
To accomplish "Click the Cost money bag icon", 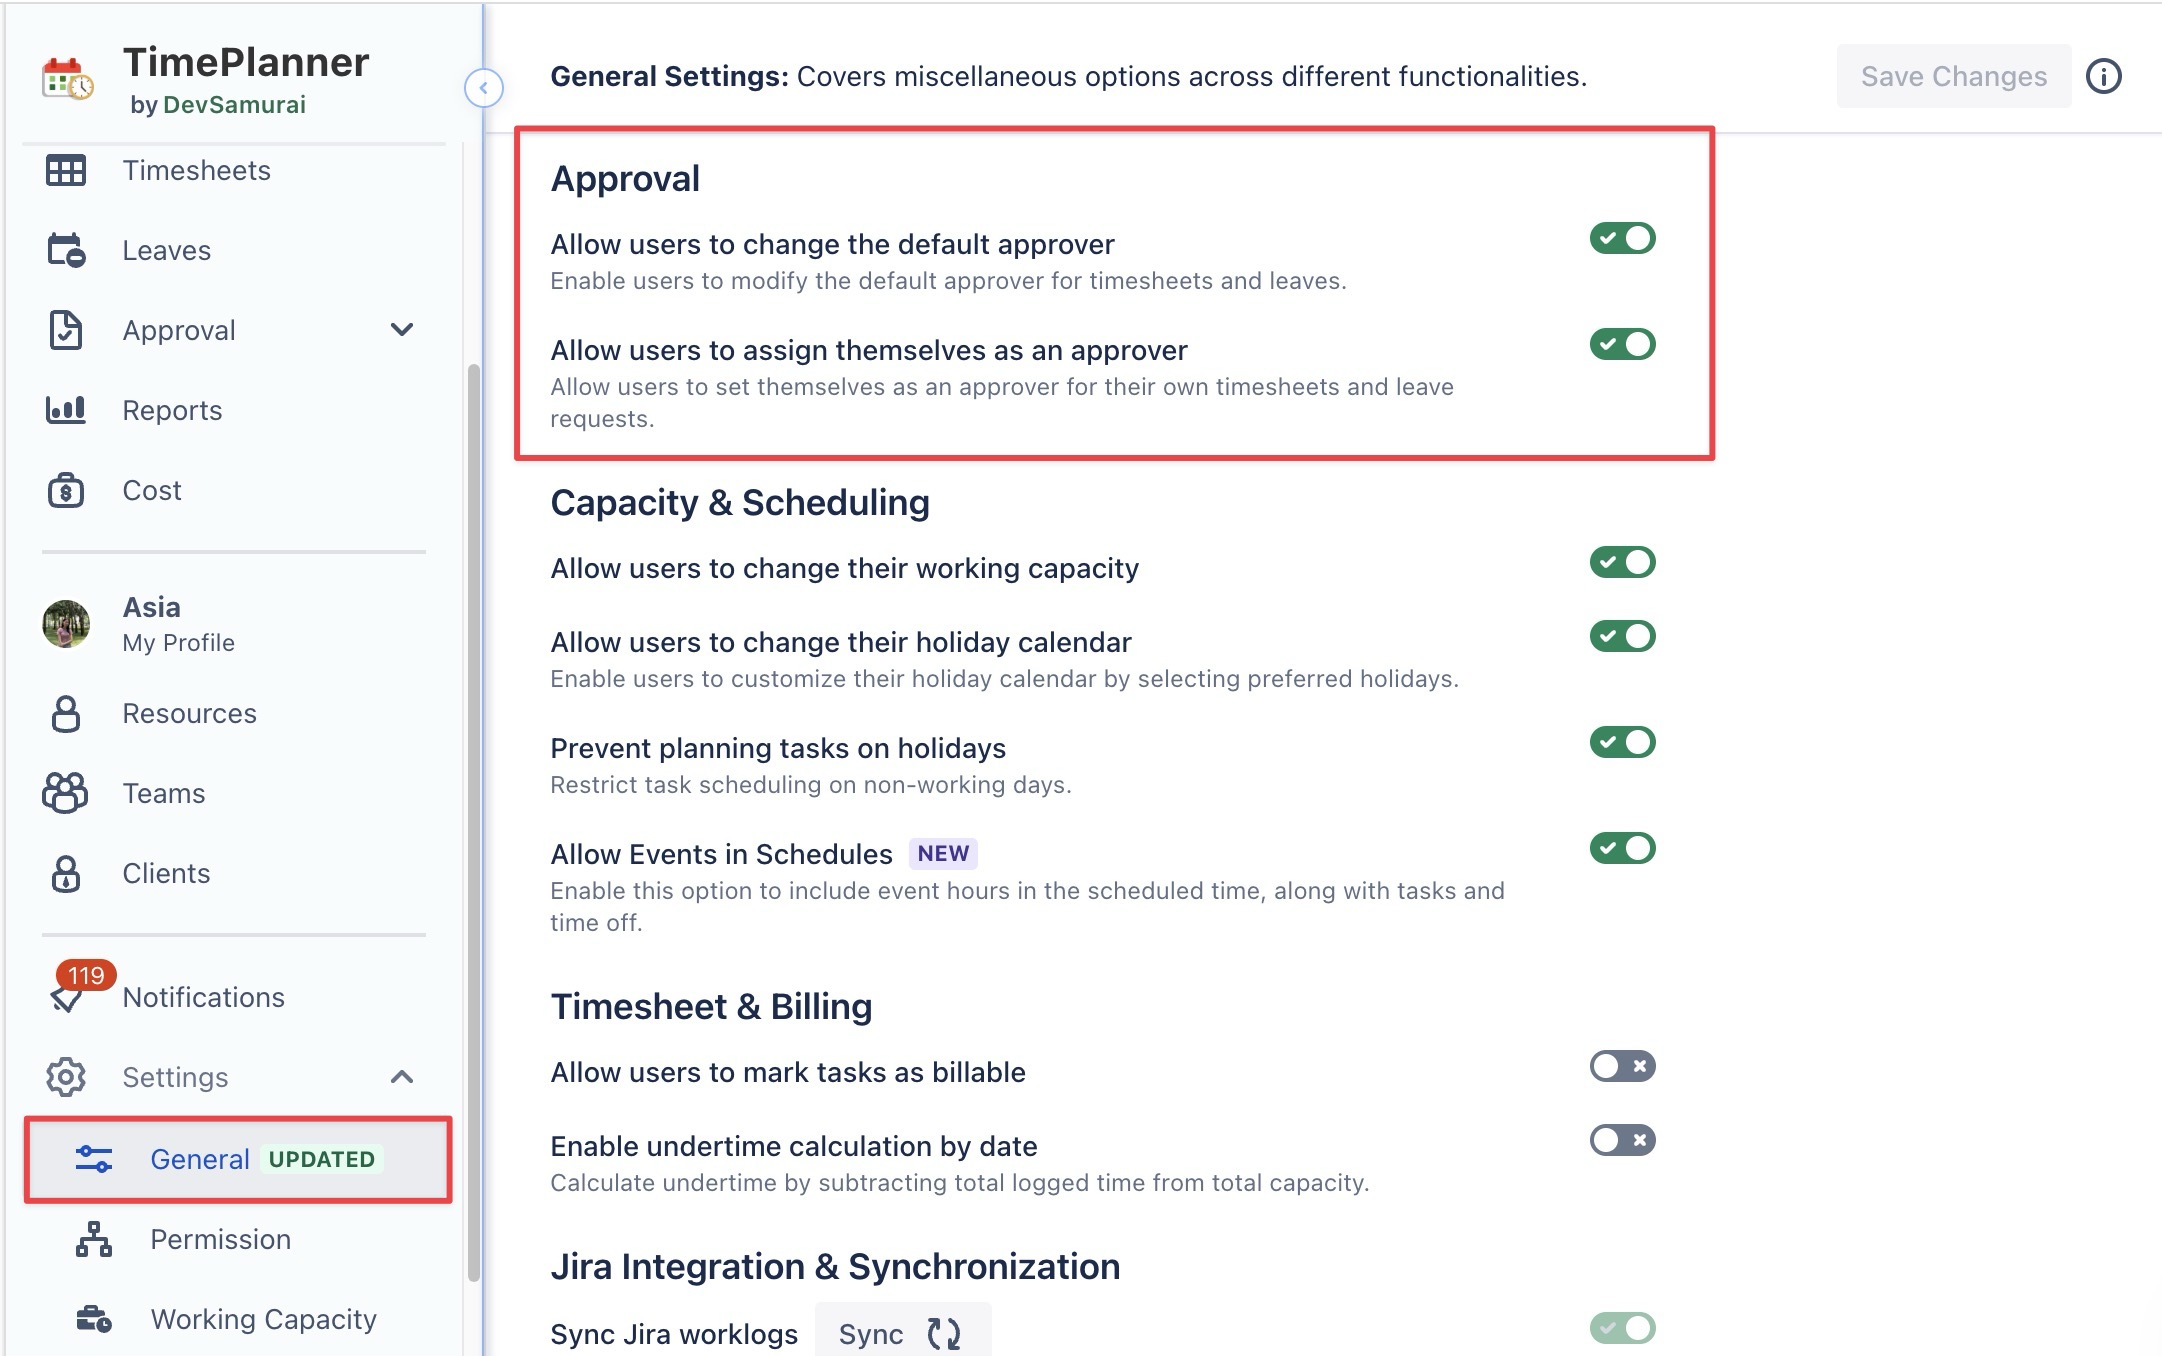I will (66, 490).
